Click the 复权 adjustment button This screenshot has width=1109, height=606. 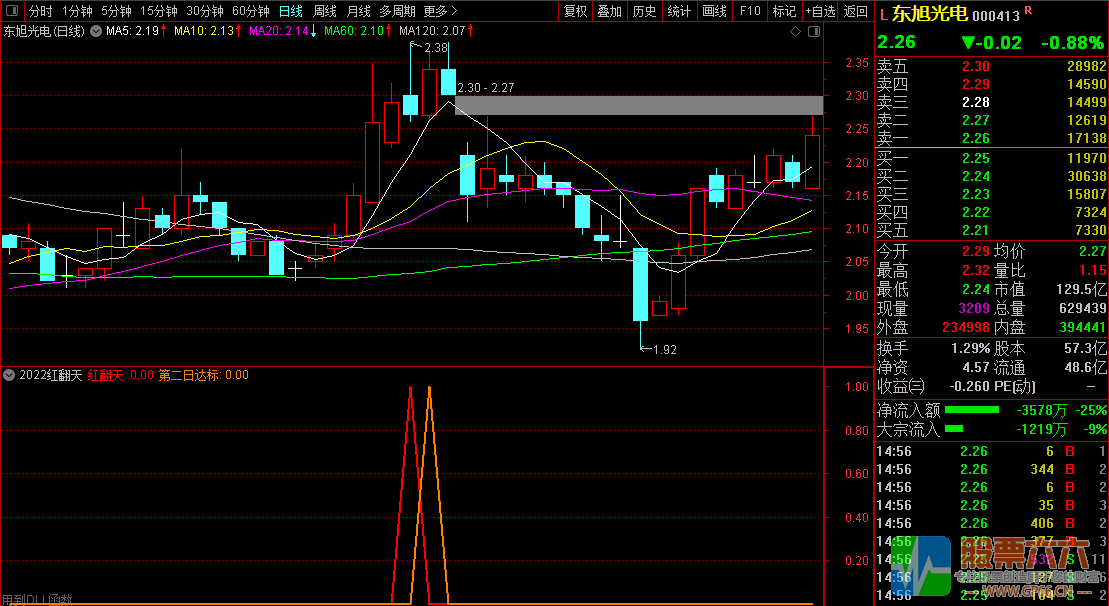pyautogui.click(x=575, y=11)
